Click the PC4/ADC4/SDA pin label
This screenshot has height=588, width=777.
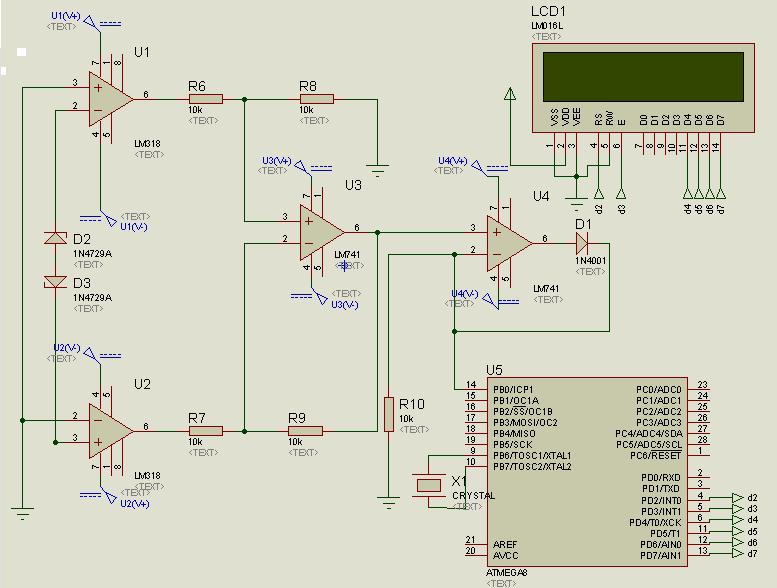pos(649,433)
